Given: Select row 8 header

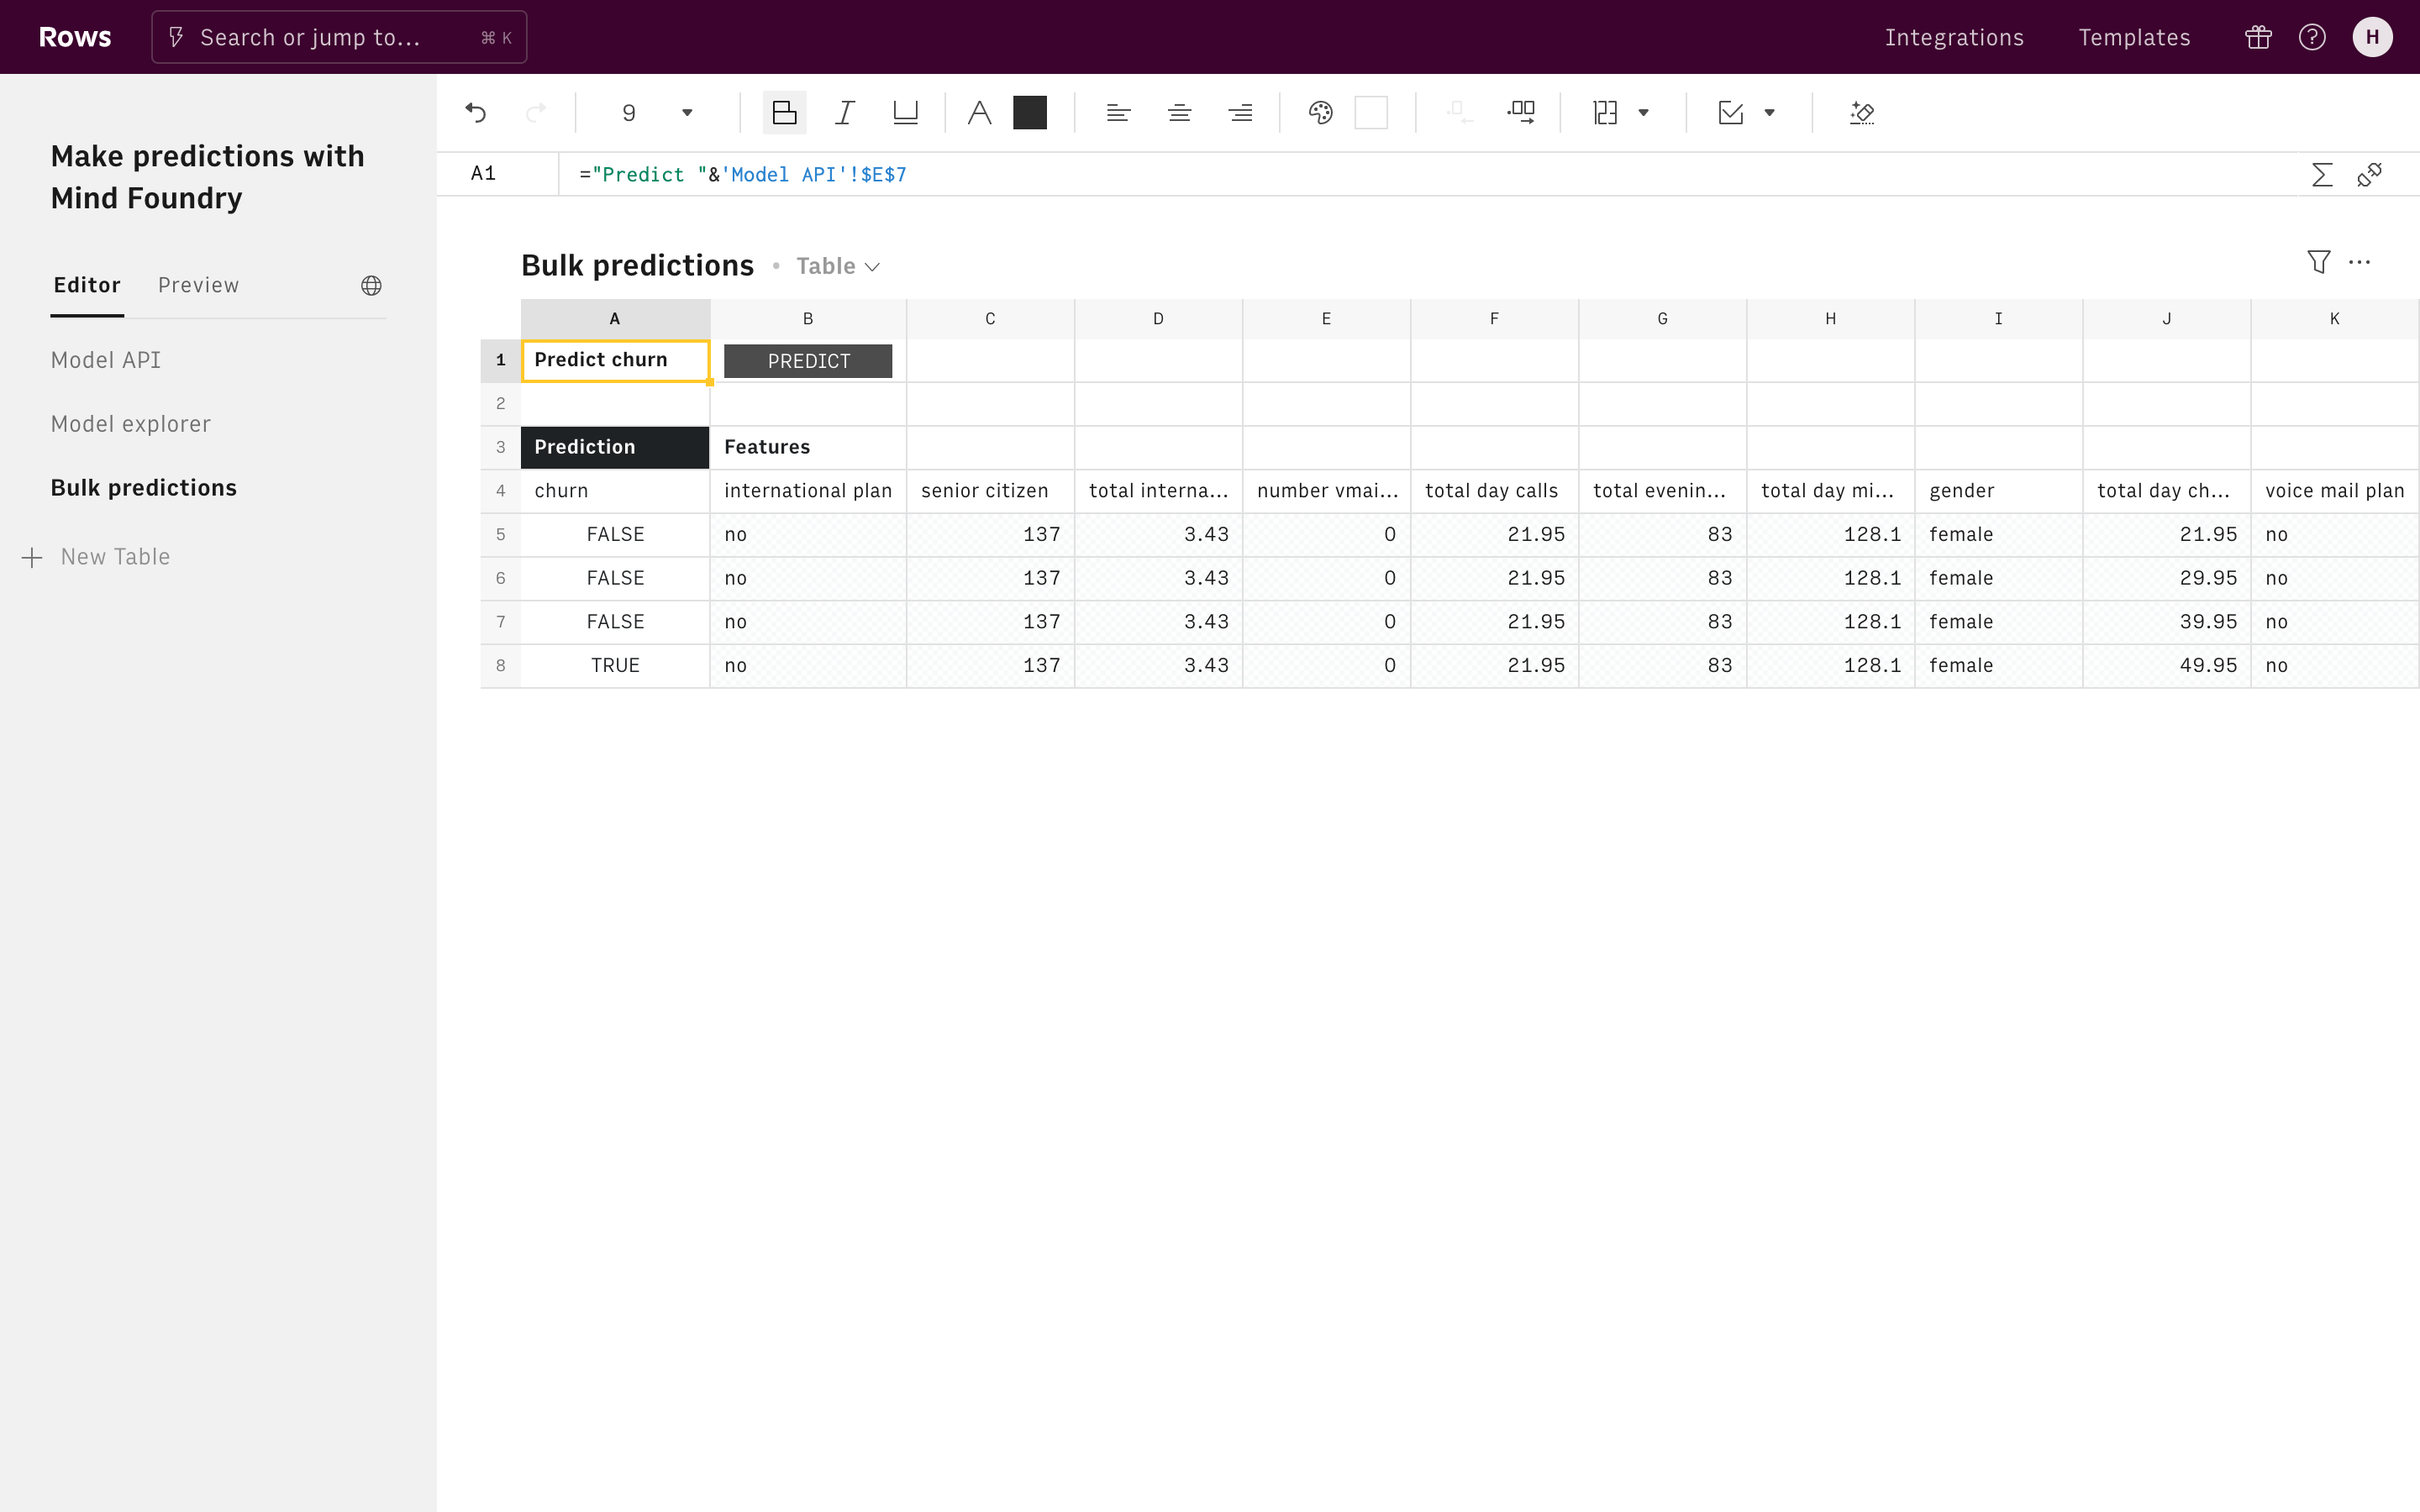Looking at the screenshot, I should 500,666.
